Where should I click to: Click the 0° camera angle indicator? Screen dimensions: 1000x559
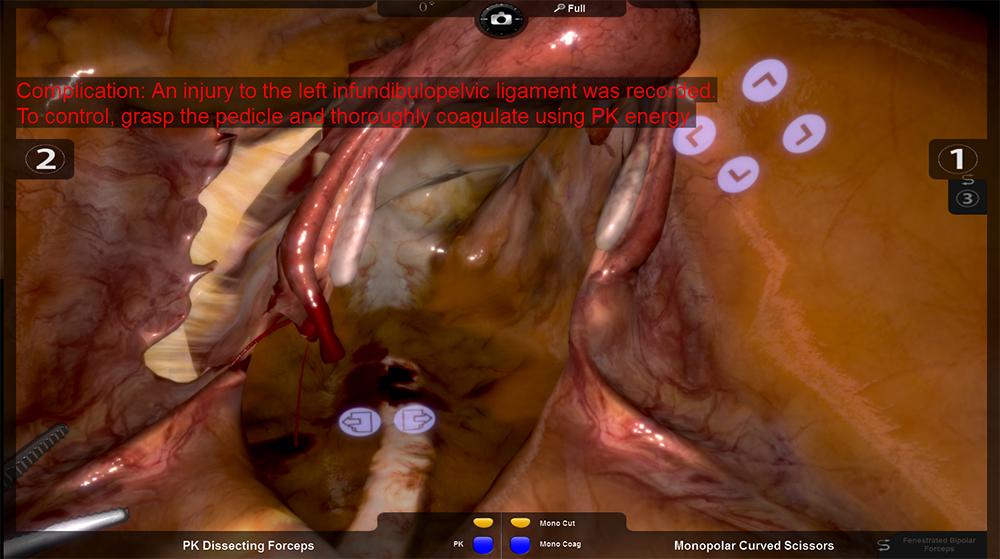[427, 7]
